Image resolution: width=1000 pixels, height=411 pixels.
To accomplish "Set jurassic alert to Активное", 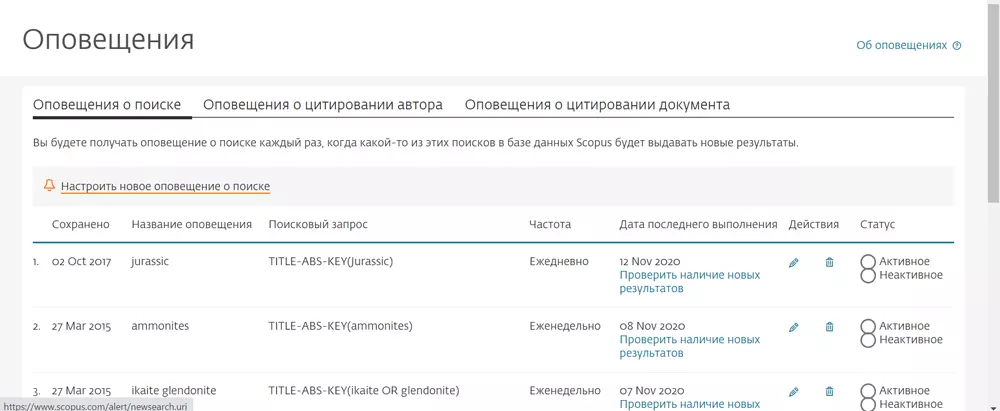I will click(x=868, y=262).
